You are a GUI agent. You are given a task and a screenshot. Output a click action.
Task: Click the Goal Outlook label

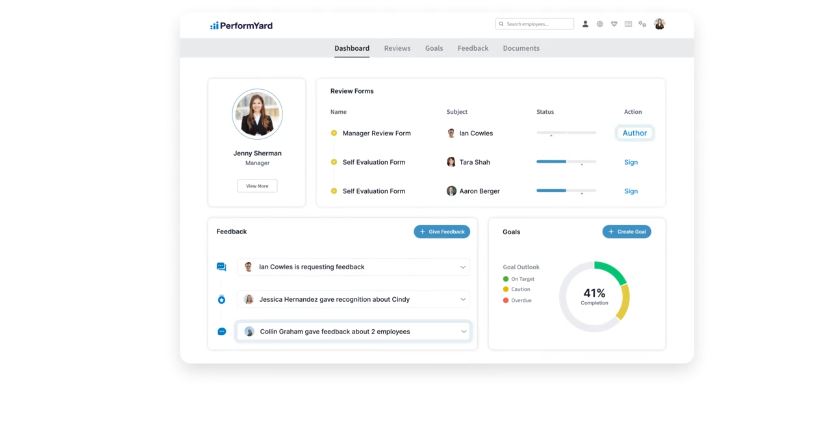click(521, 267)
